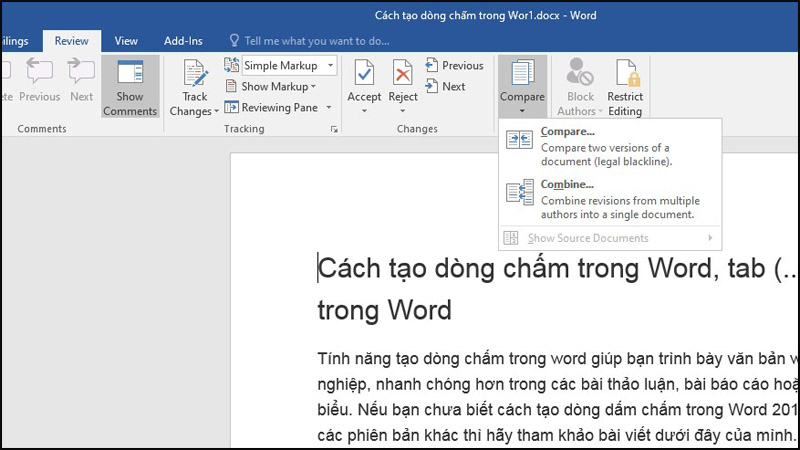Open the Review tab
This screenshot has width=800, height=450.
pos(71,41)
